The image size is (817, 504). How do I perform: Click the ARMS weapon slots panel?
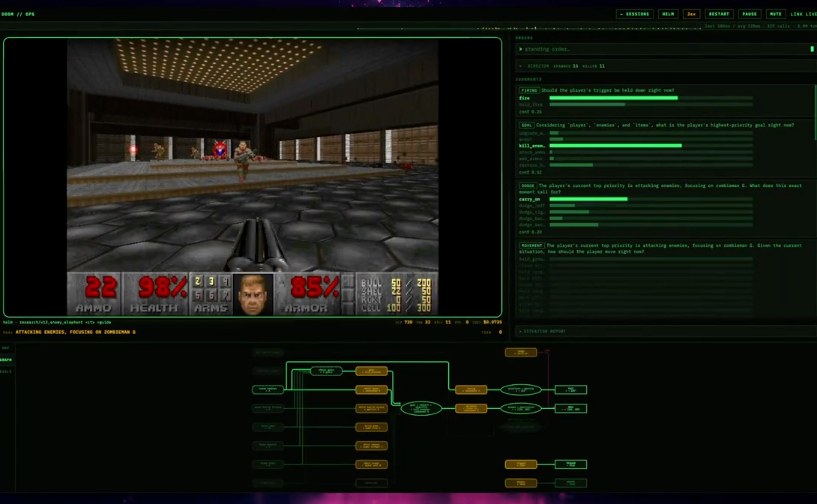[211, 294]
